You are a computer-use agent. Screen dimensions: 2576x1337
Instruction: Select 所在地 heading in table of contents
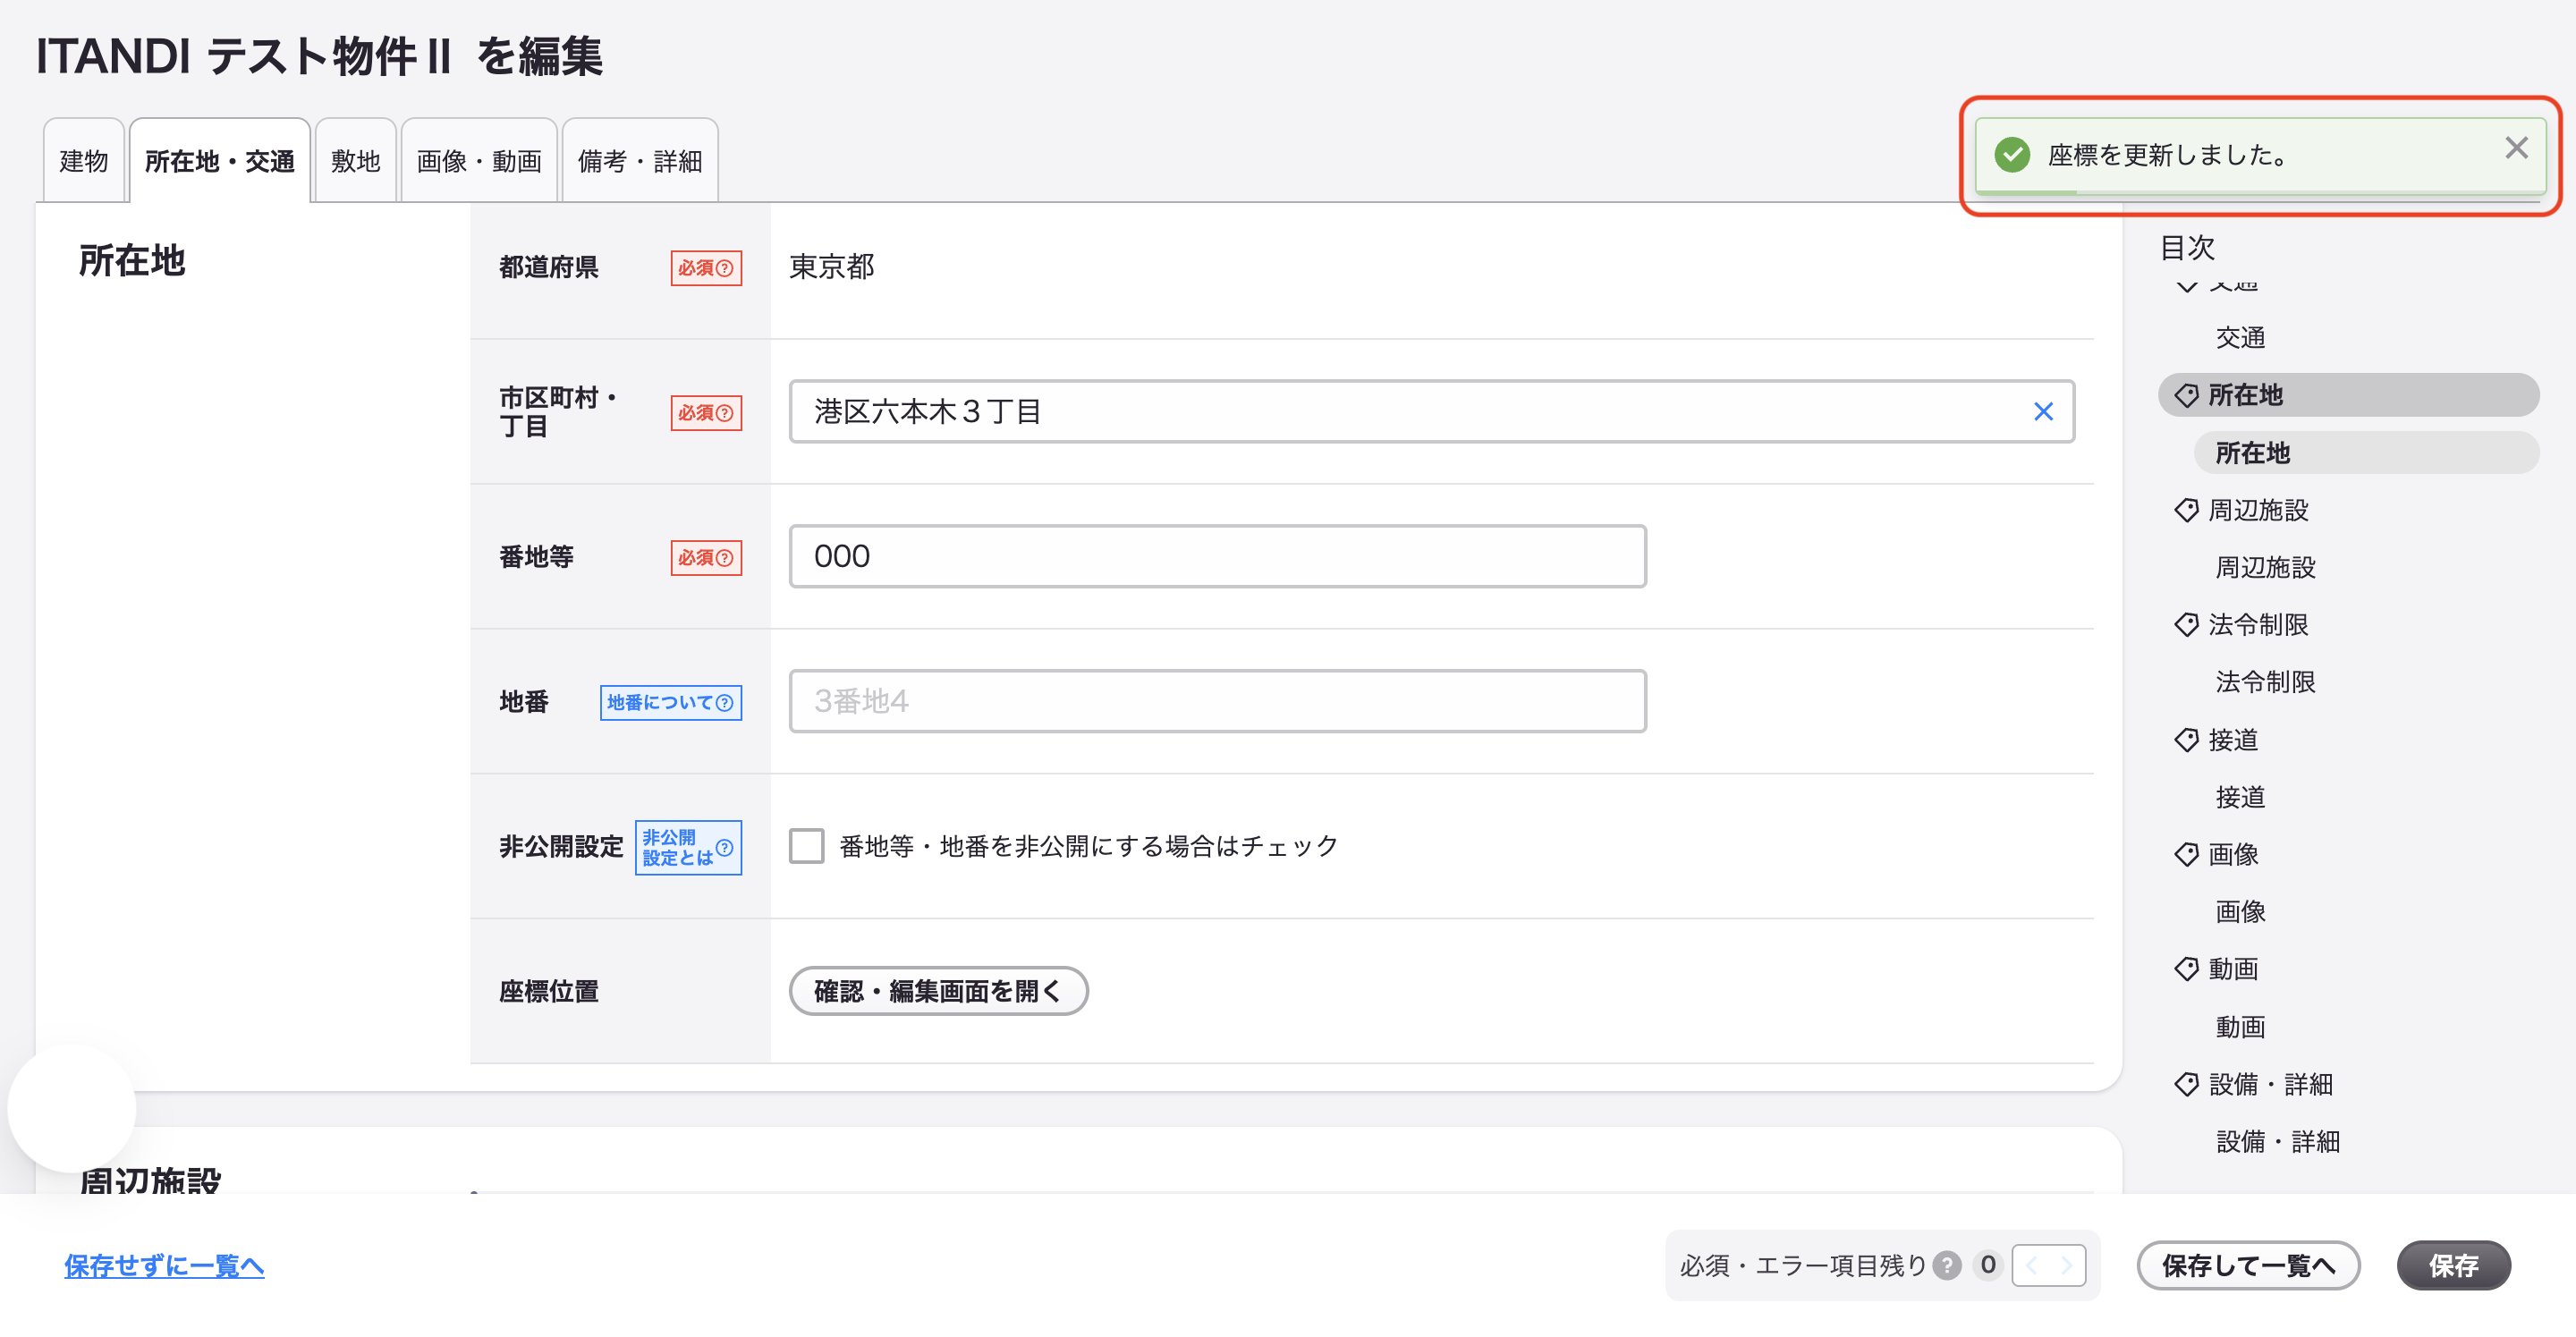tap(2348, 395)
